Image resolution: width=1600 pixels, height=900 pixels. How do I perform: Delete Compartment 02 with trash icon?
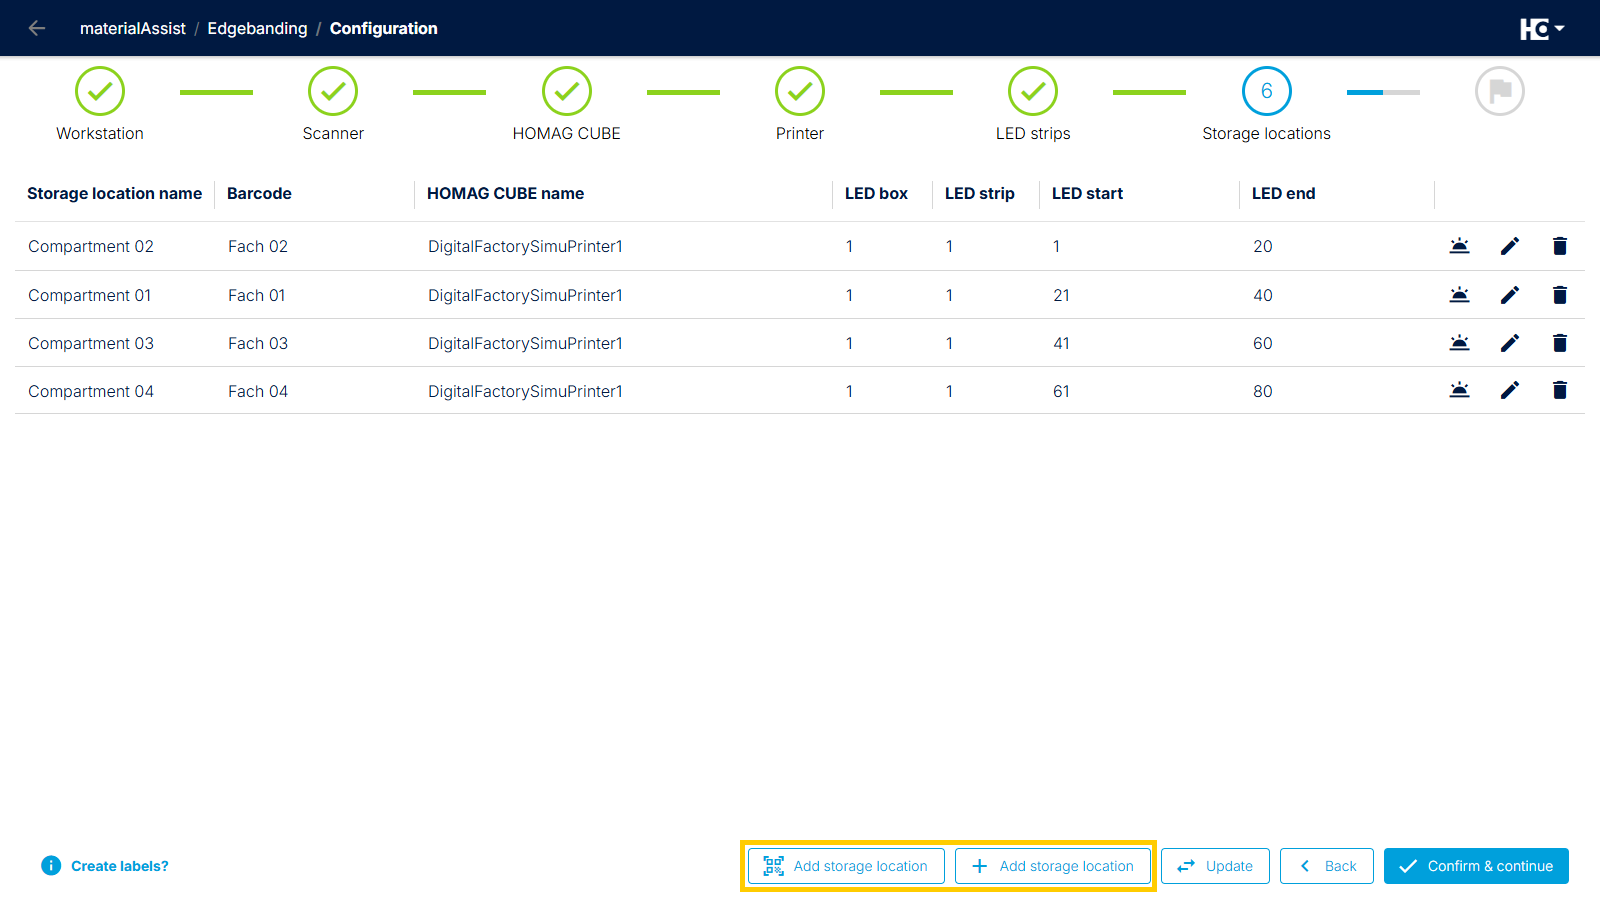click(1560, 246)
